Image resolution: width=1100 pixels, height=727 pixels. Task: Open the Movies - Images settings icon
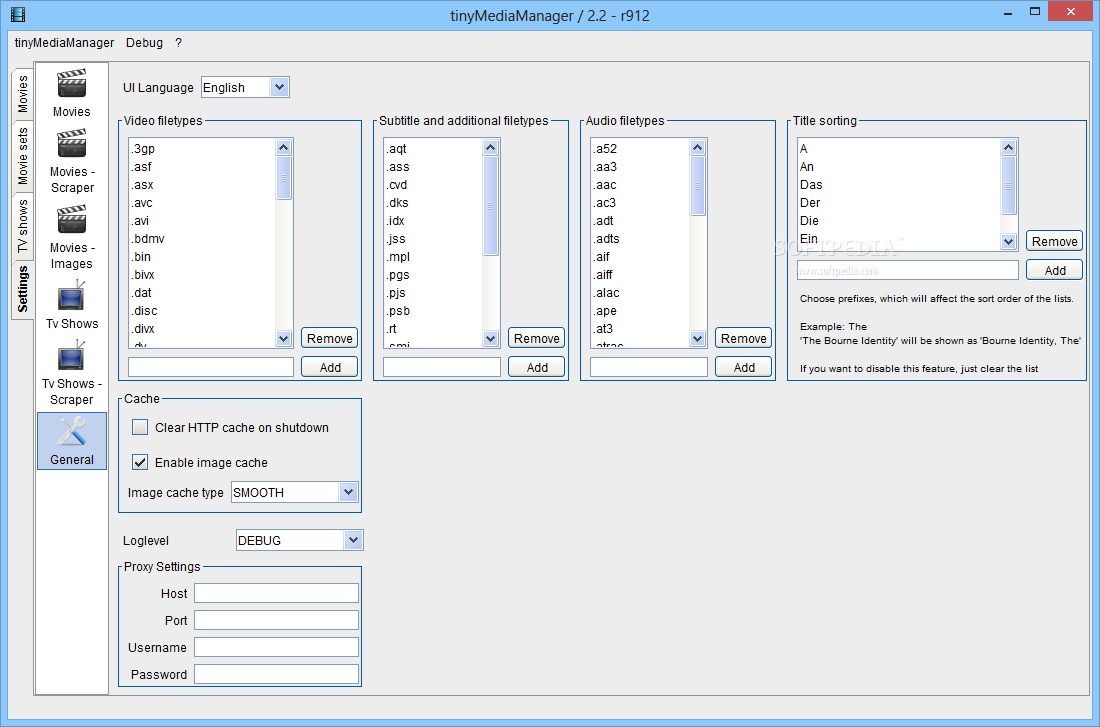coord(72,237)
